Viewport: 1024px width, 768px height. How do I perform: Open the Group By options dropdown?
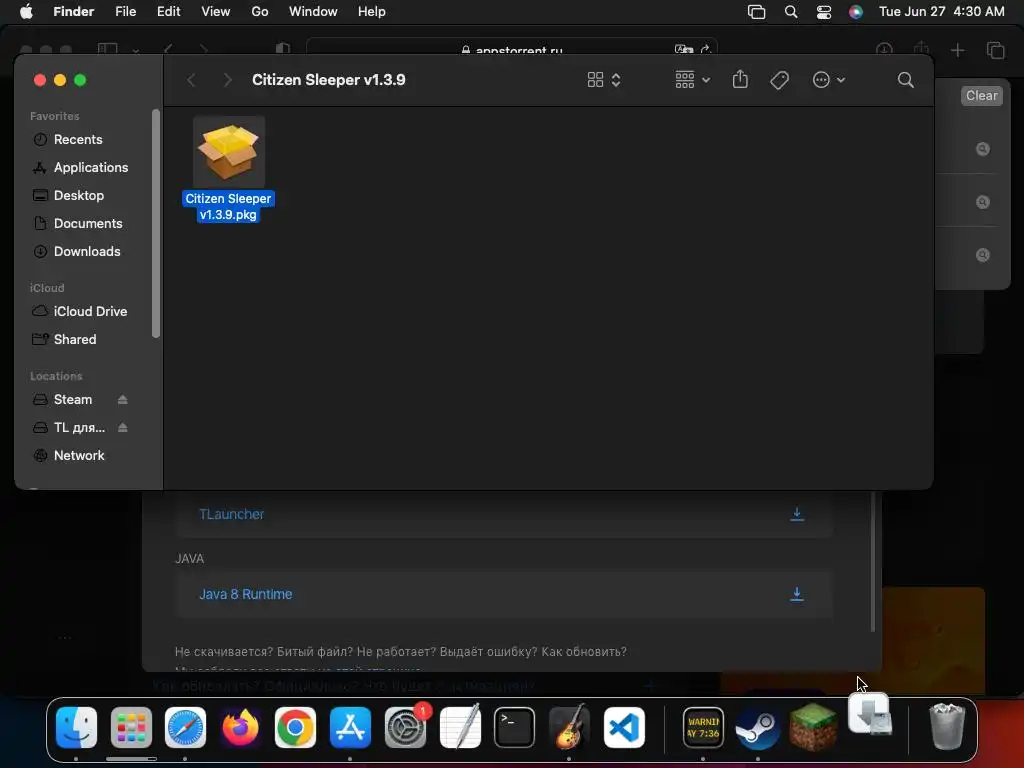coord(692,80)
